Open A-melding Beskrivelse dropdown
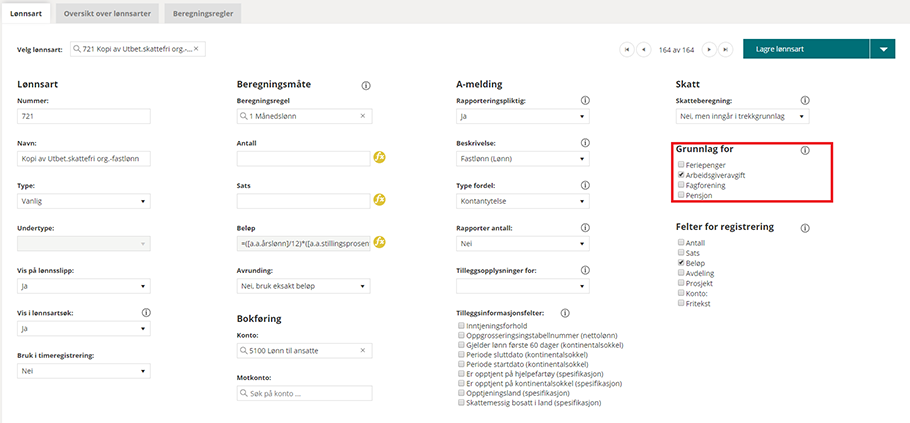 [523, 158]
